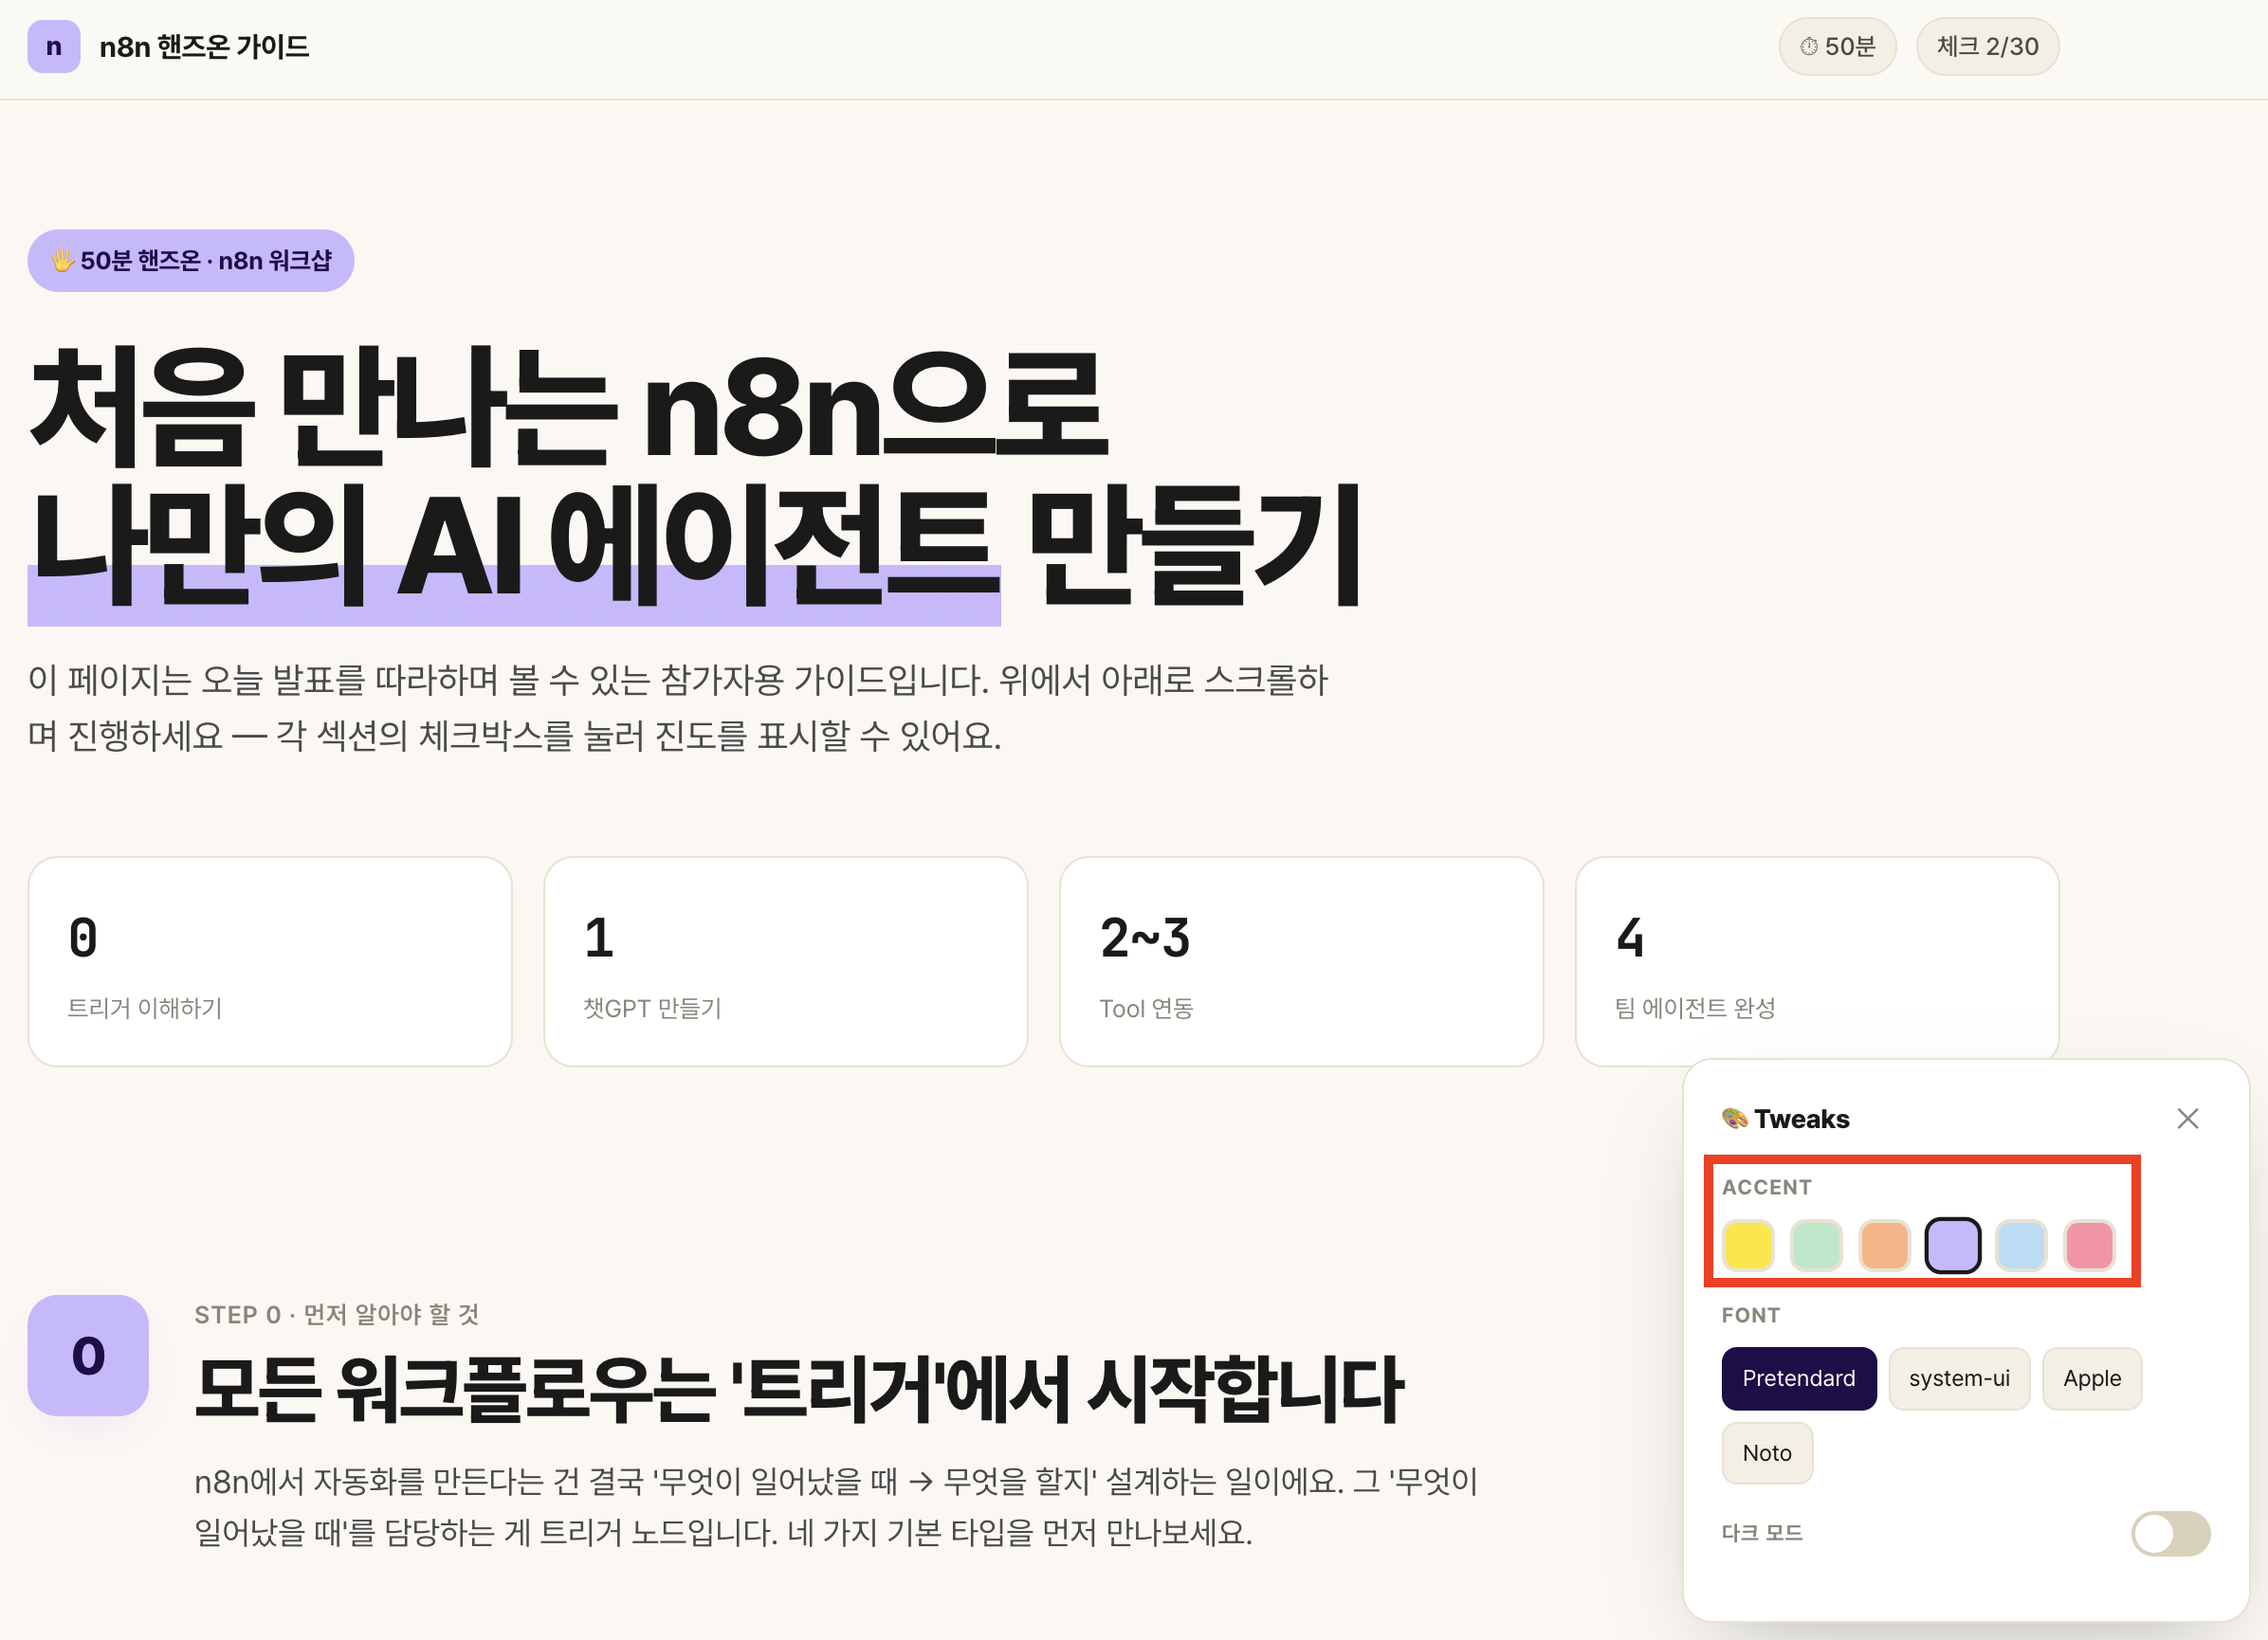Click the n8n 핸즈온 가이드 header title
This screenshot has height=1640, width=2268.
tap(204, 47)
